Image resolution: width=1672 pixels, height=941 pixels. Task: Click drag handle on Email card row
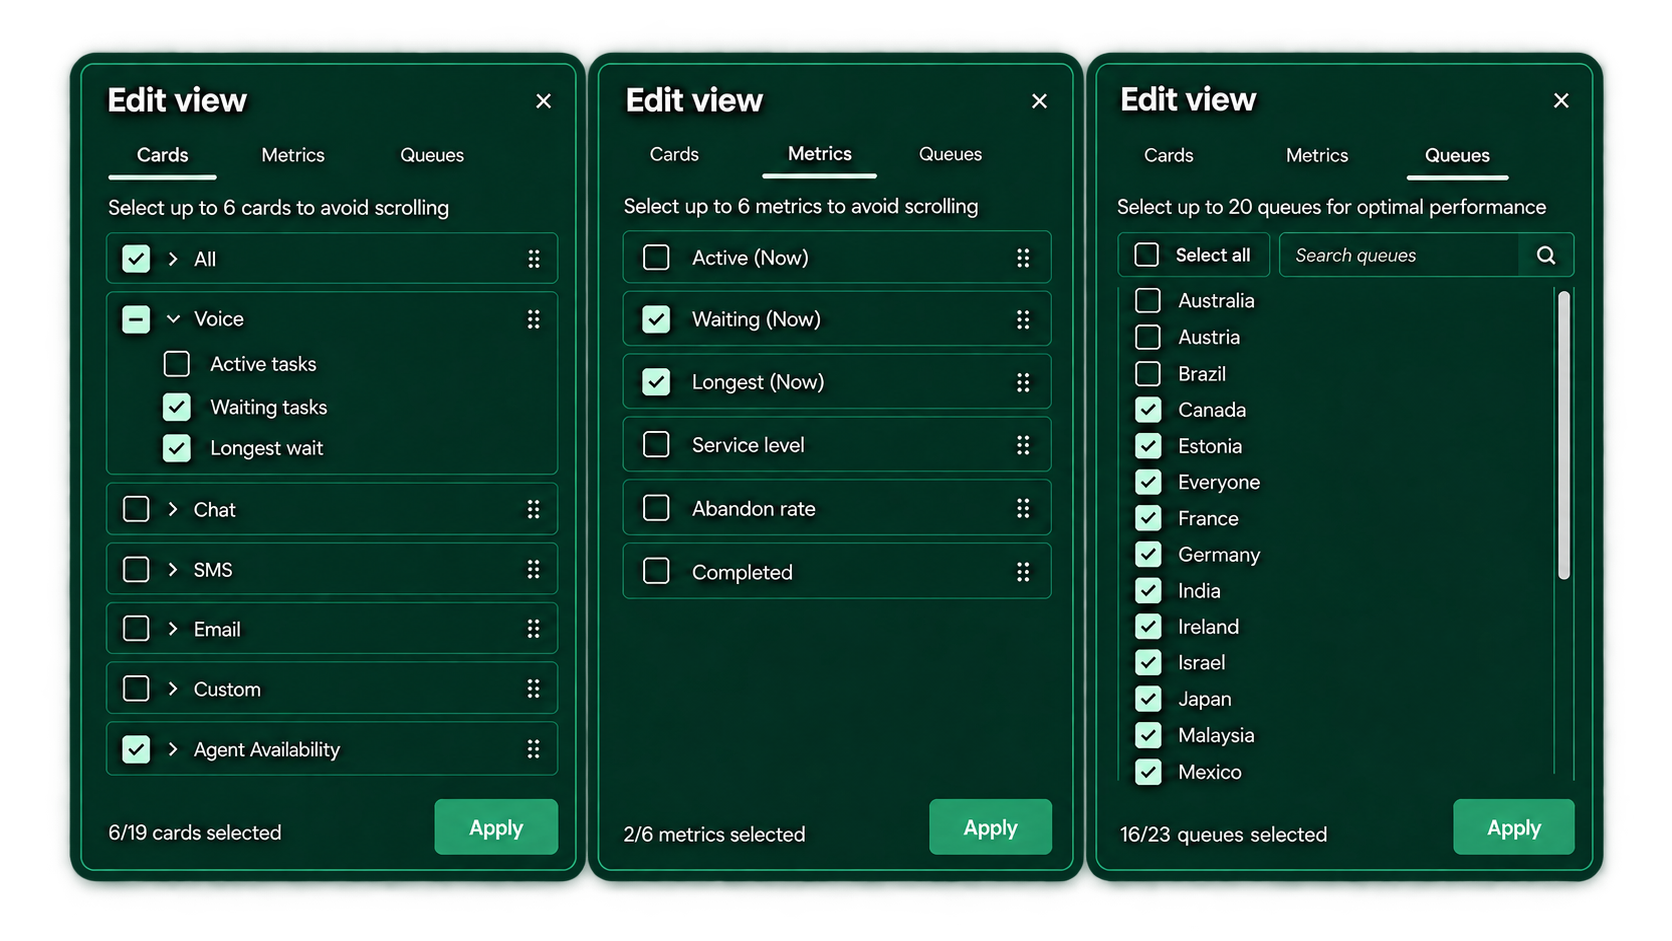tap(534, 629)
